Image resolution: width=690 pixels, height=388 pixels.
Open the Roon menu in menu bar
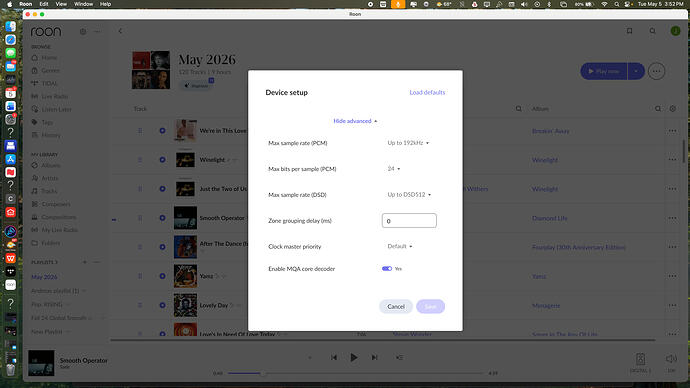26,4
